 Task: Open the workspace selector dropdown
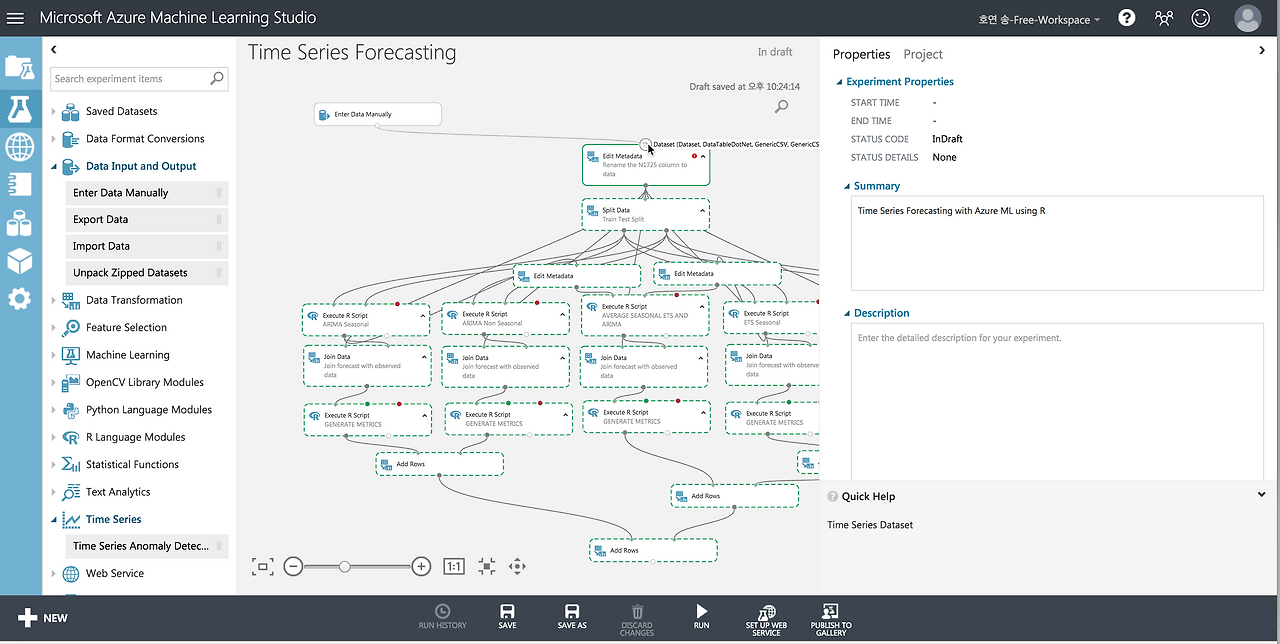click(x=1038, y=19)
